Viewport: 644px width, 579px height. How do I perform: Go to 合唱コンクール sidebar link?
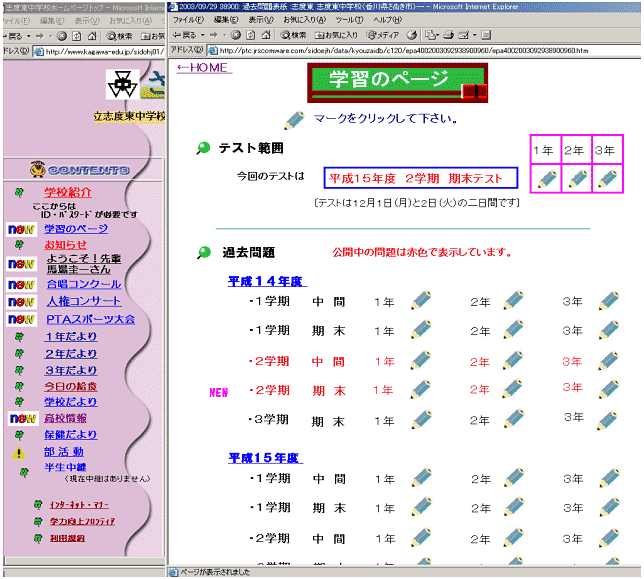click(x=83, y=284)
